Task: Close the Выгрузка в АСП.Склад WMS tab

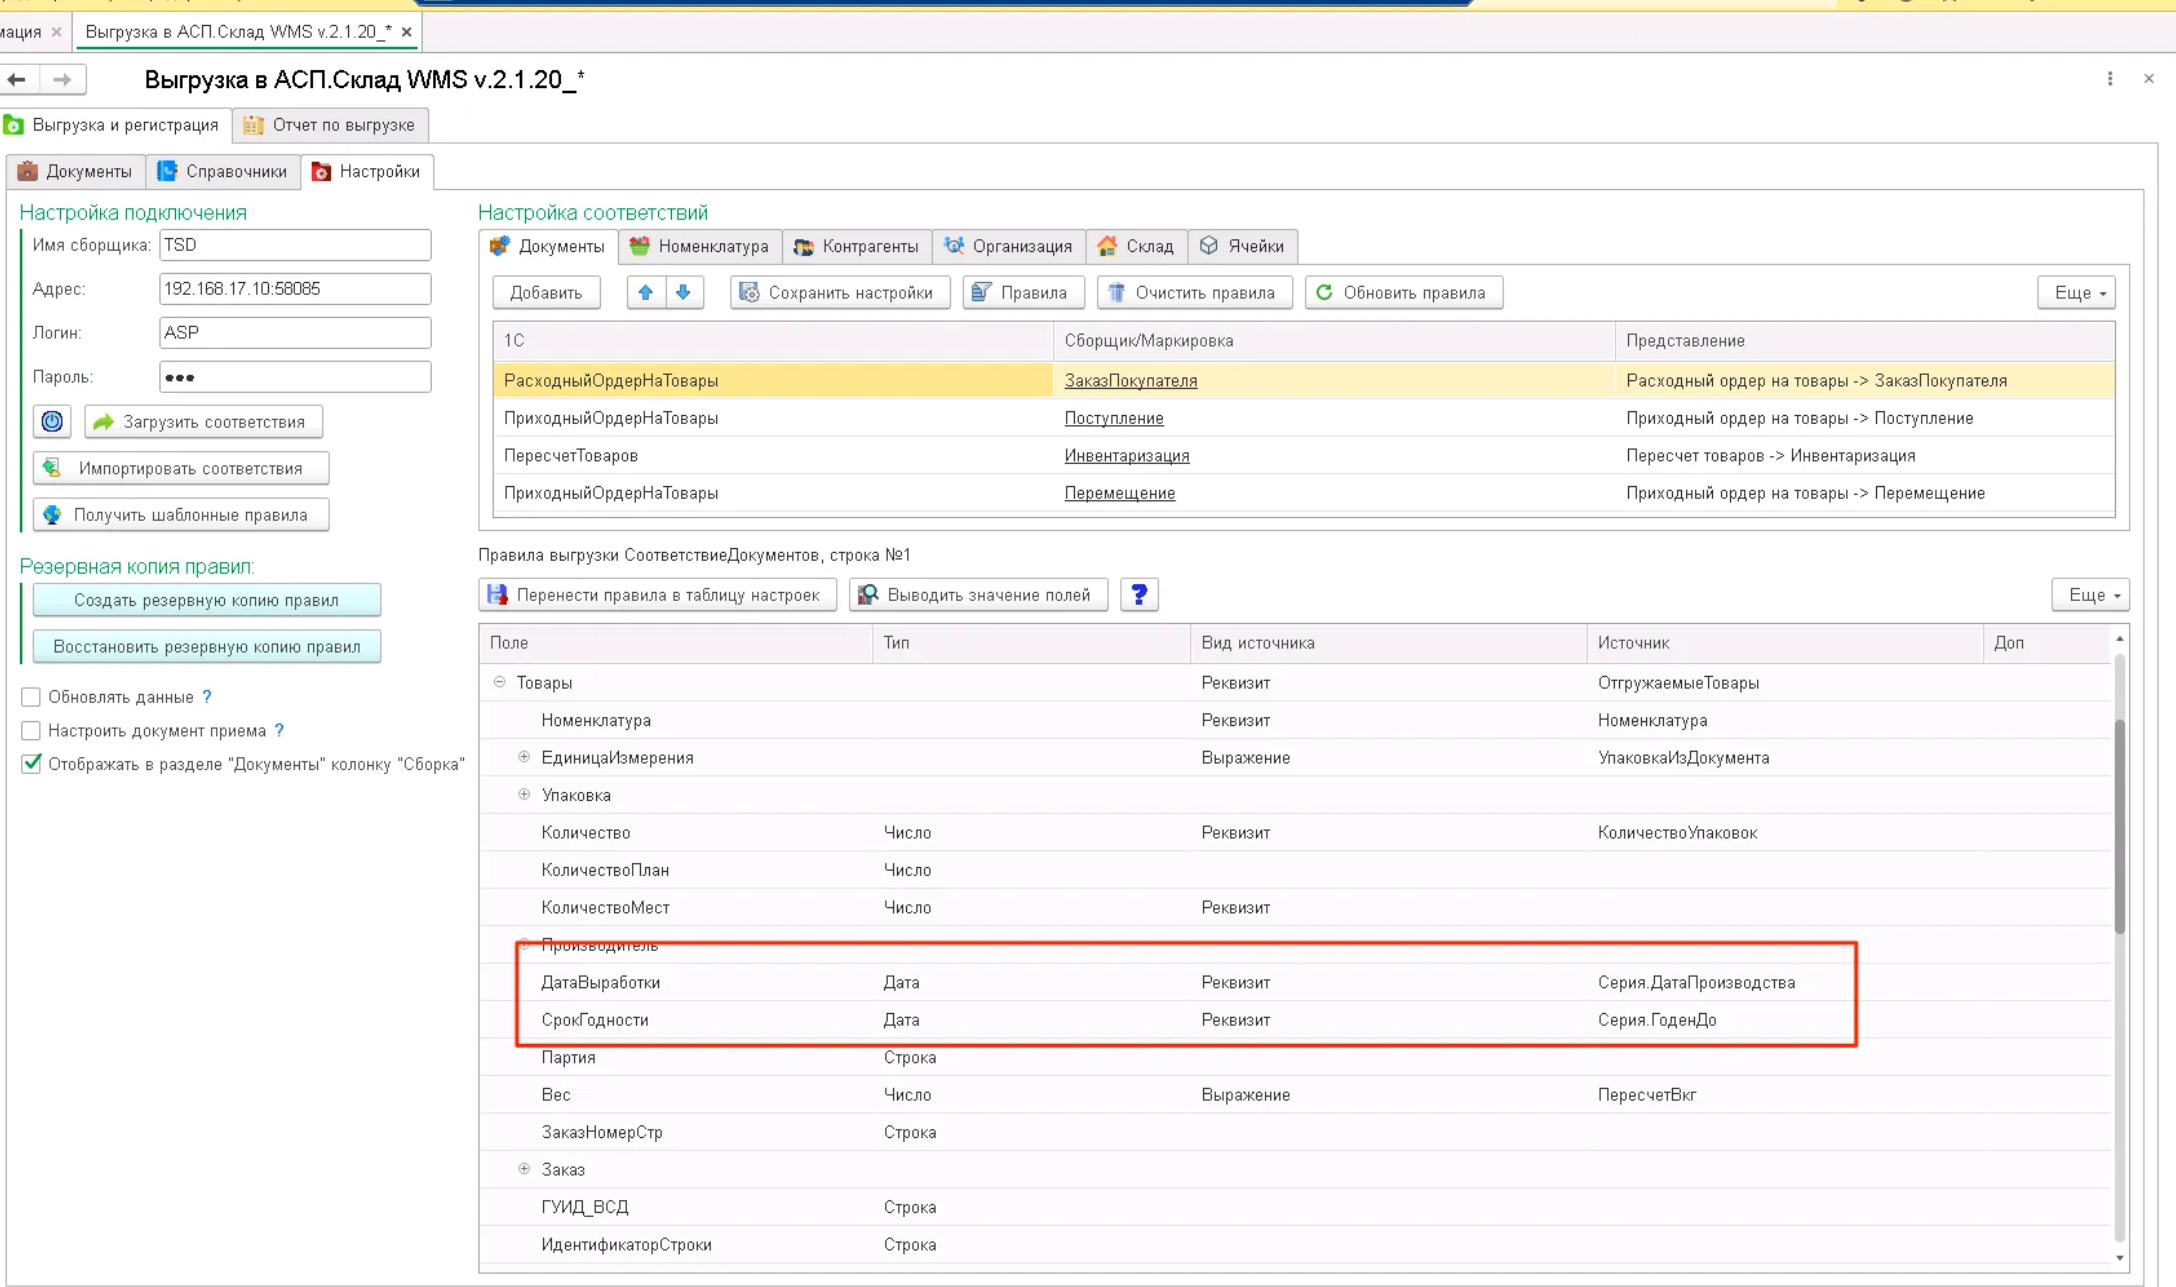Action: 406,32
